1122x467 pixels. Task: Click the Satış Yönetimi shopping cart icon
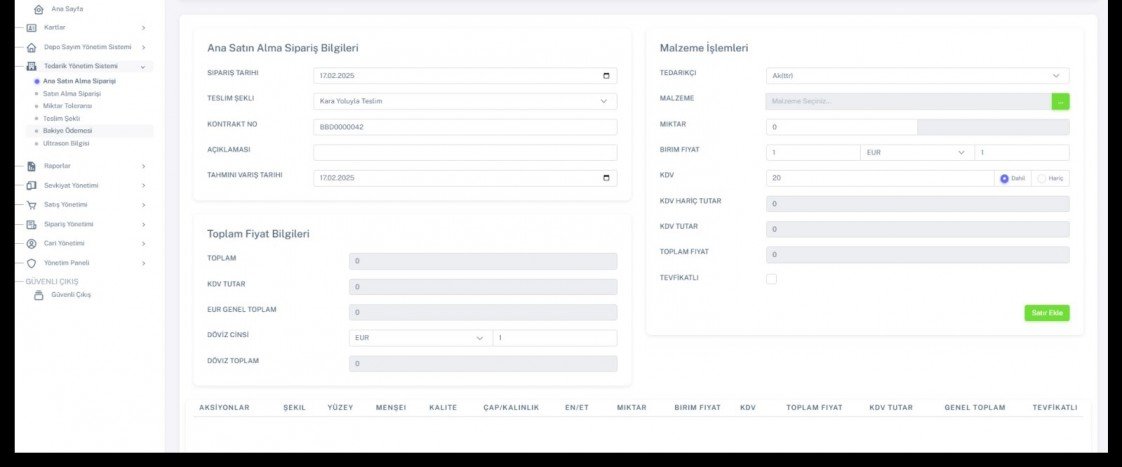(31, 205)
